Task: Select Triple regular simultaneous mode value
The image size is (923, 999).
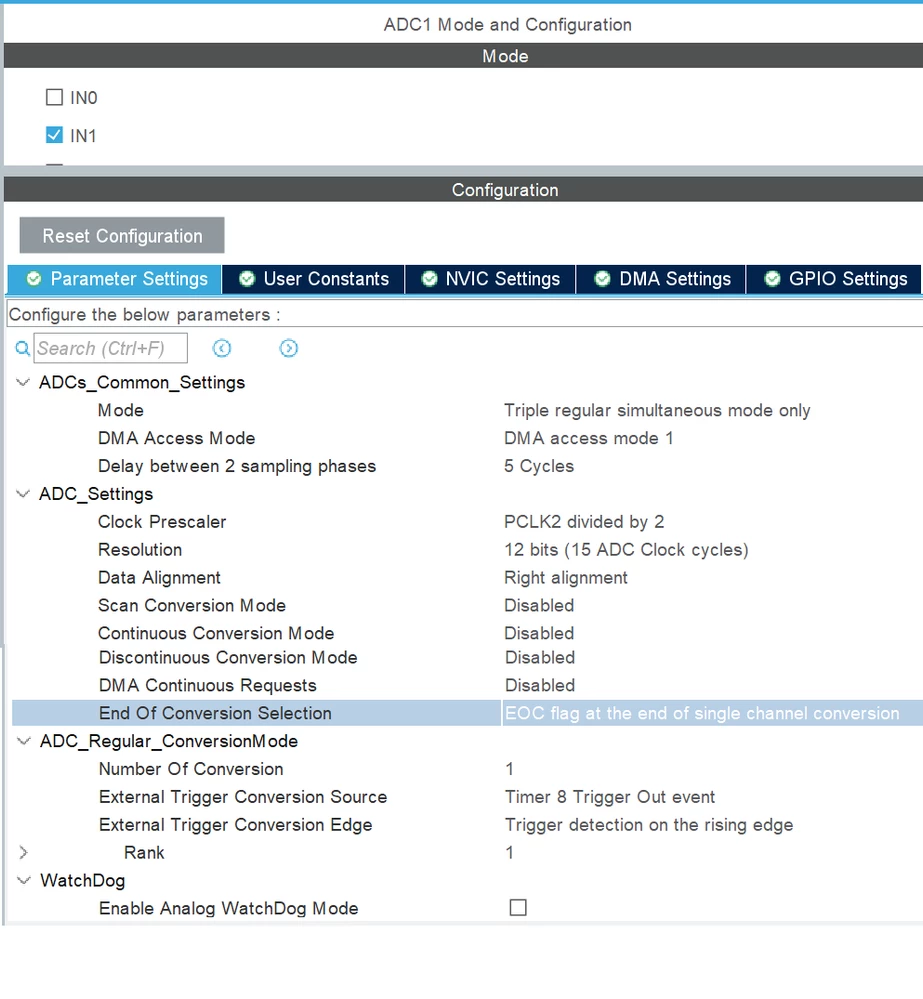Action: coord(657,410)
